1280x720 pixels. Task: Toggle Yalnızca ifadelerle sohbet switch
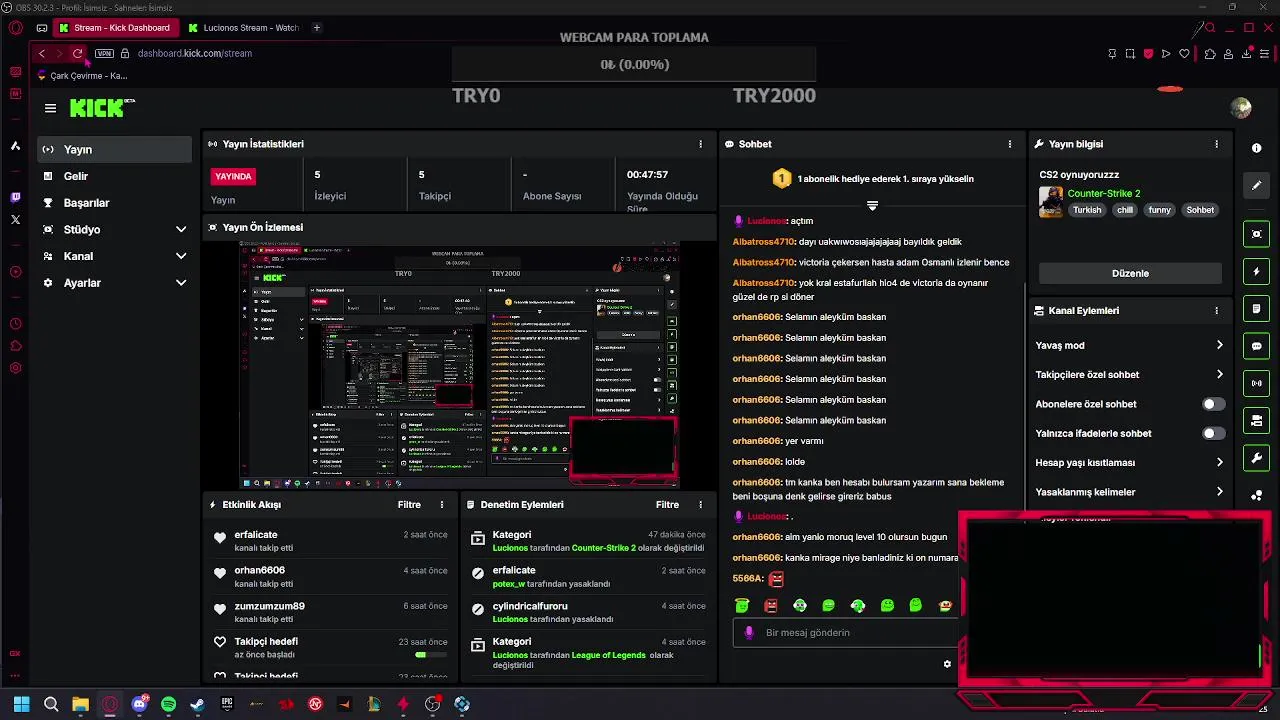[x=1213, y=434]
